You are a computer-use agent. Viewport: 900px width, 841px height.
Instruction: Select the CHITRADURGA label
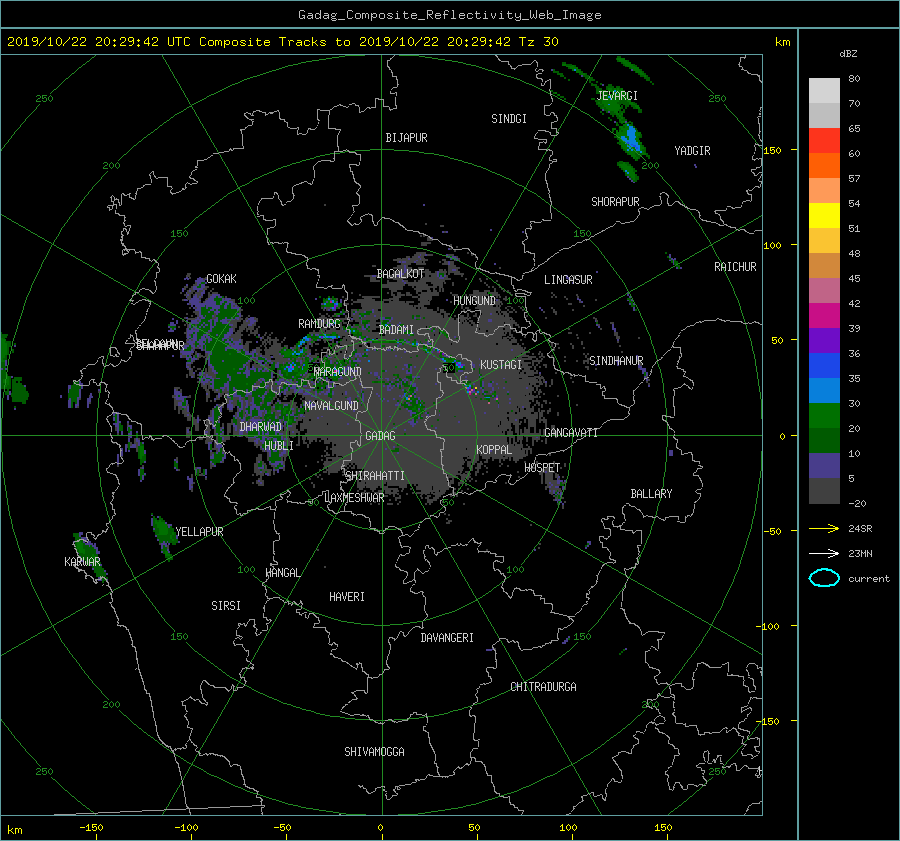[x=543, y=687]
